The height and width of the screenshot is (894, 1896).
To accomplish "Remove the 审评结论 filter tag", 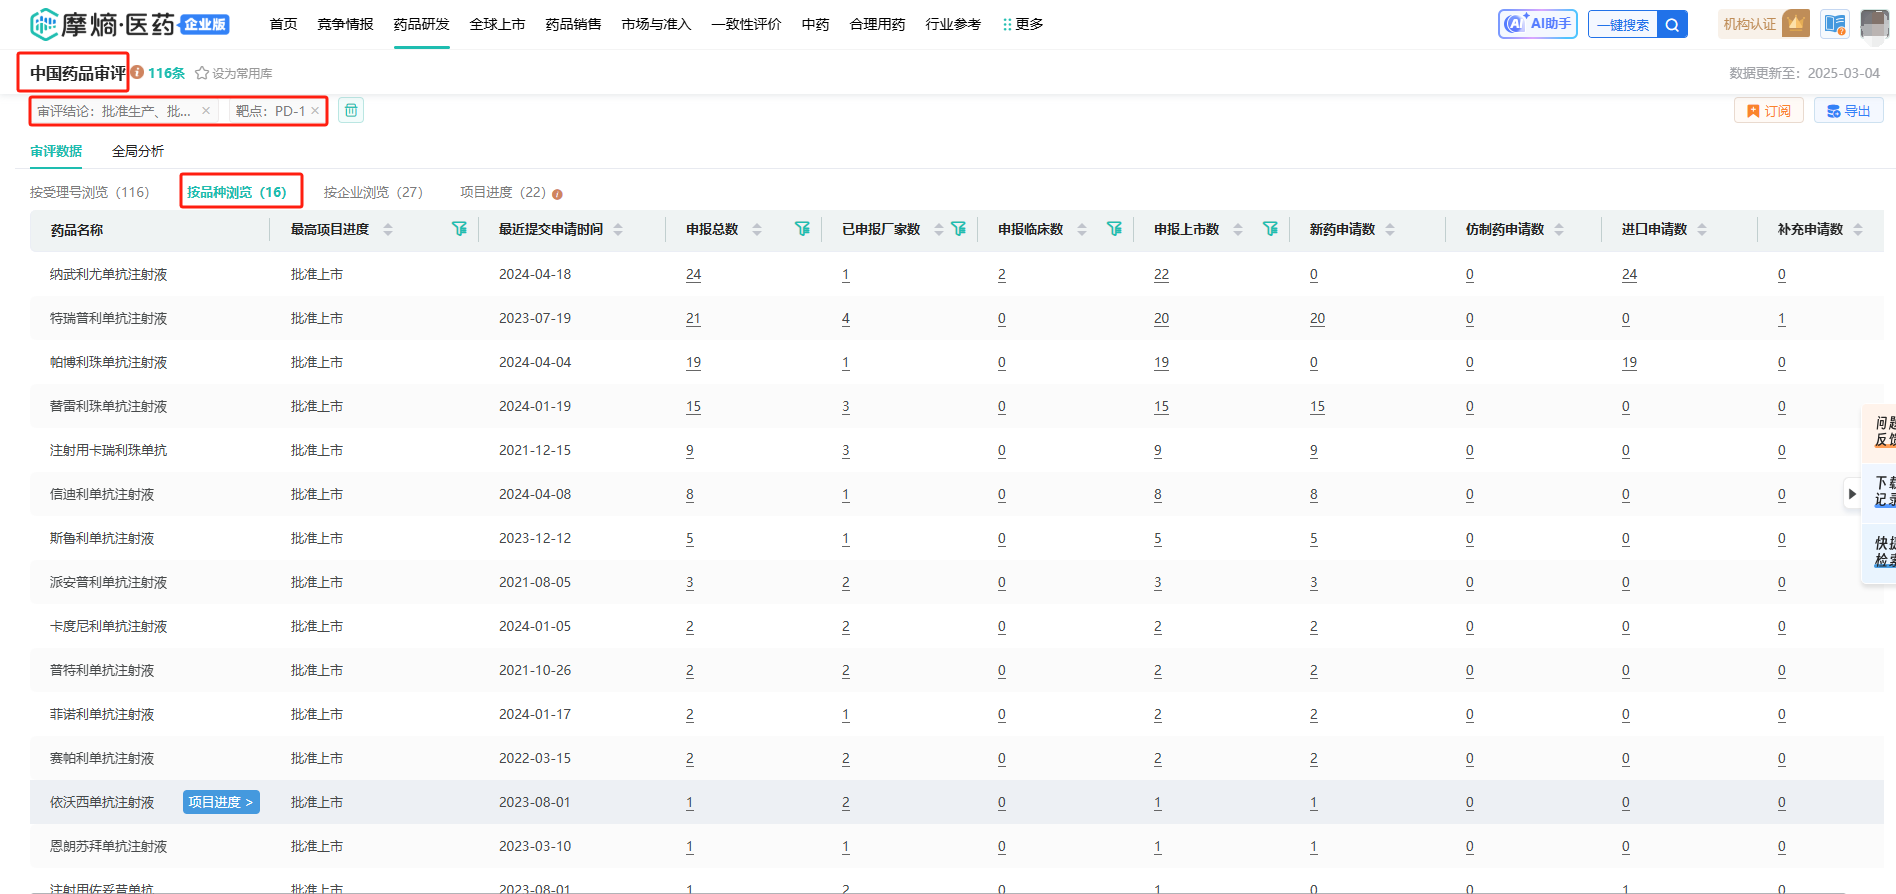I will [x=206, y=111].
